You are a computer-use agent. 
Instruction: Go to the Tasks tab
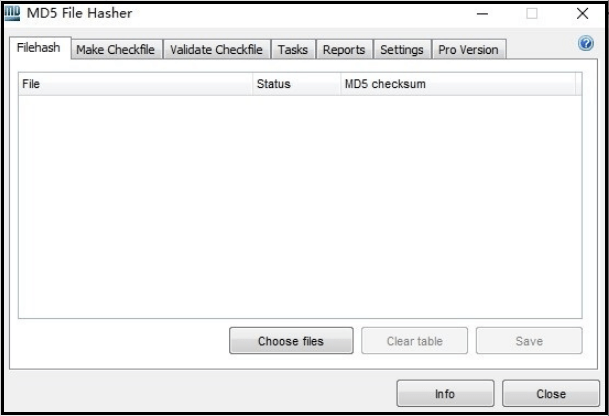coord(293,50)
